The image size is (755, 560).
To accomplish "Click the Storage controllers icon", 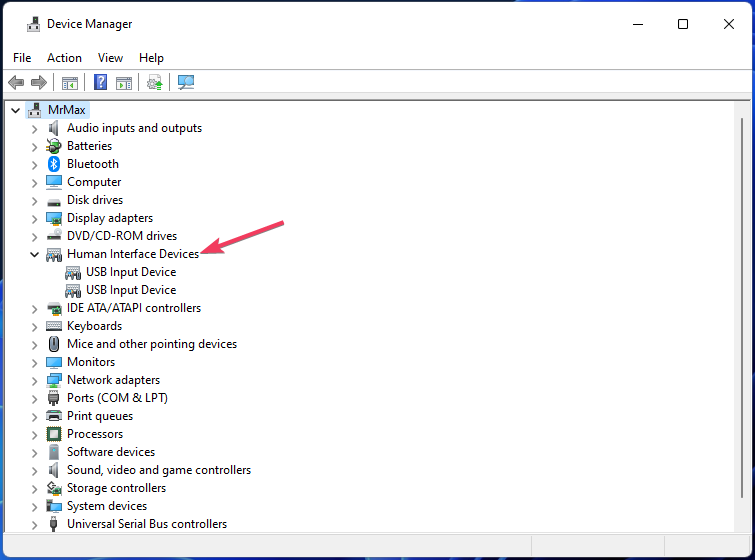I will [53, 488].
